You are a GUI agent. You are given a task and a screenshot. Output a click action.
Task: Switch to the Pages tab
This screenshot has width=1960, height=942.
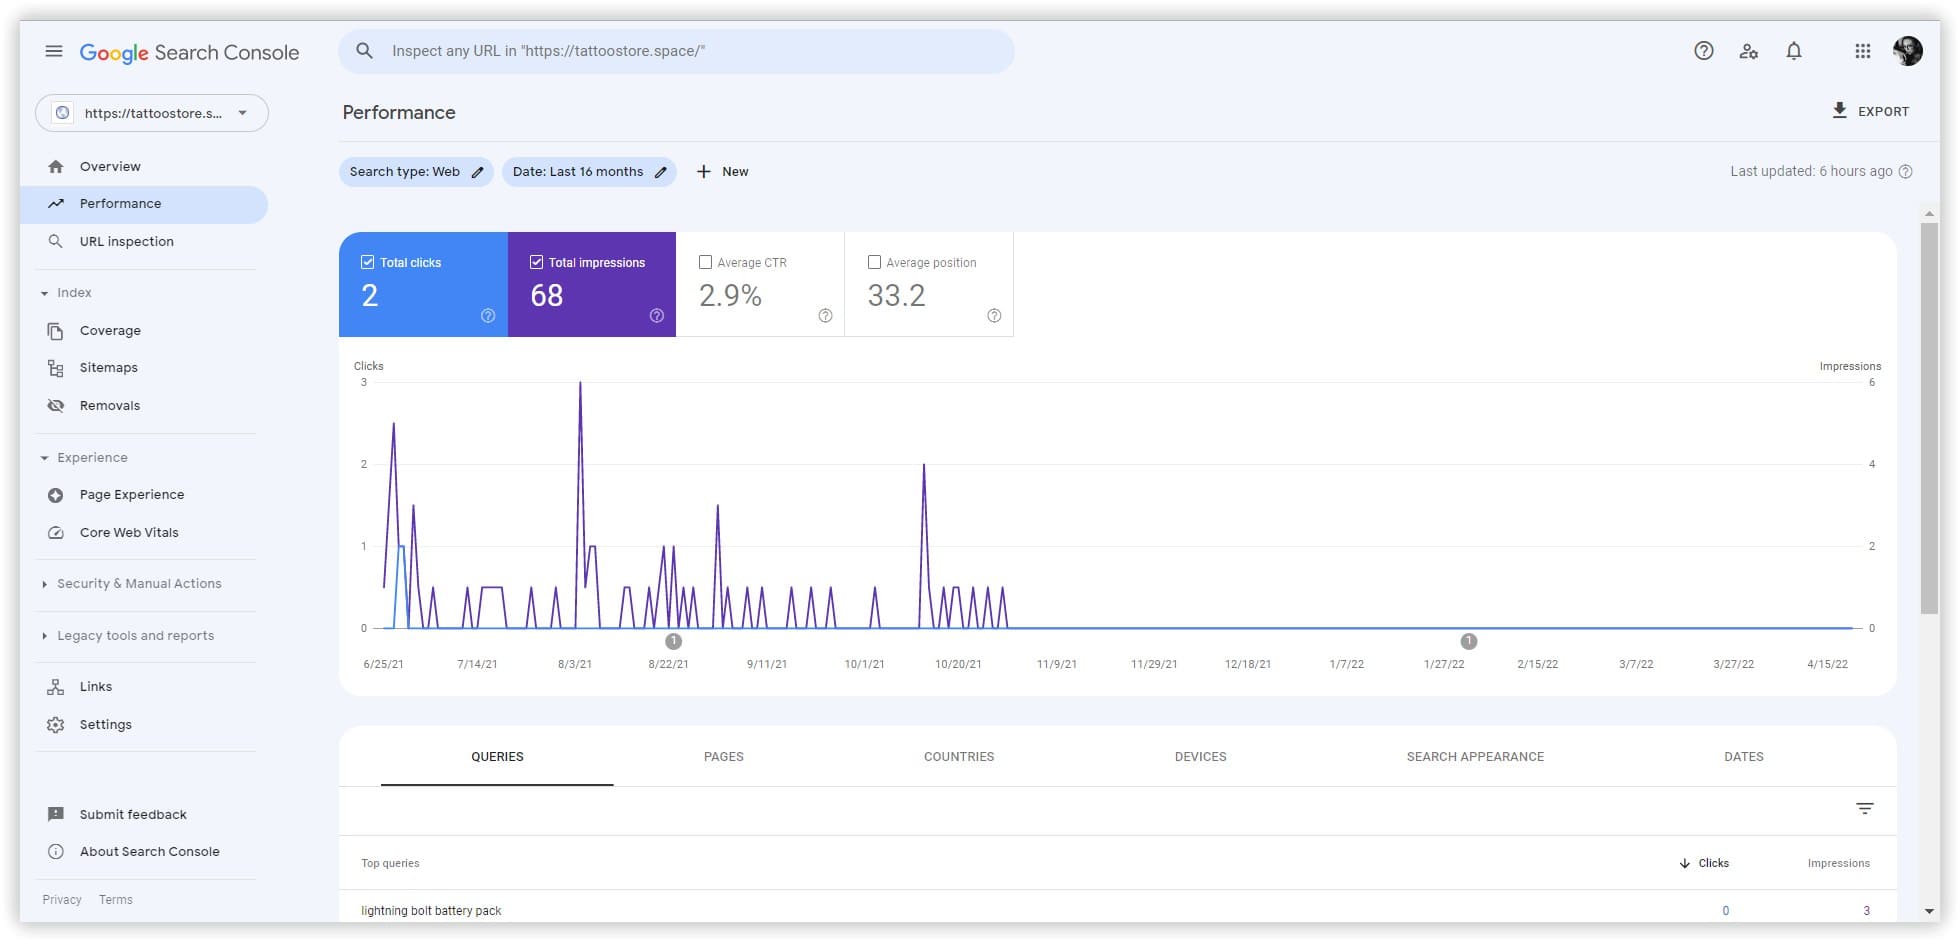(x=723, y=757)
